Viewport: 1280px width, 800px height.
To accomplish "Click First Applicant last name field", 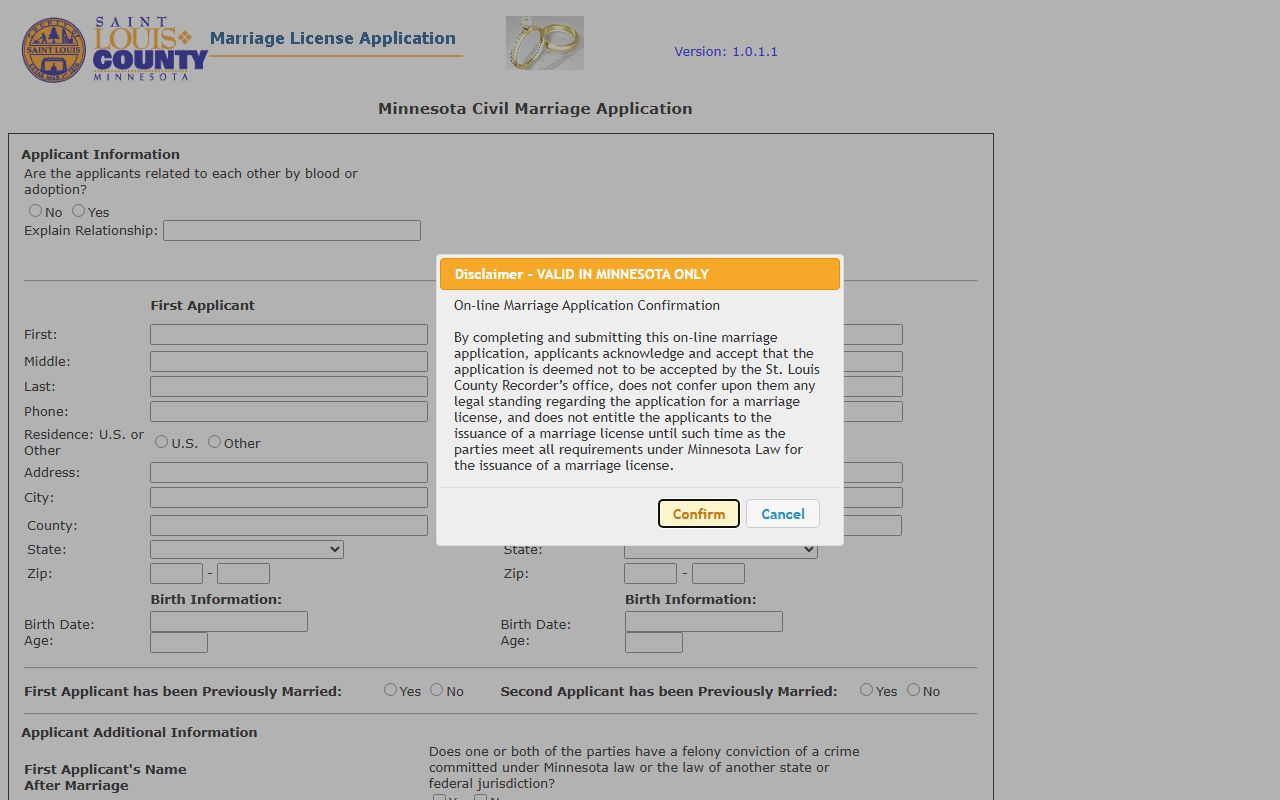I will tap(289, 387).
